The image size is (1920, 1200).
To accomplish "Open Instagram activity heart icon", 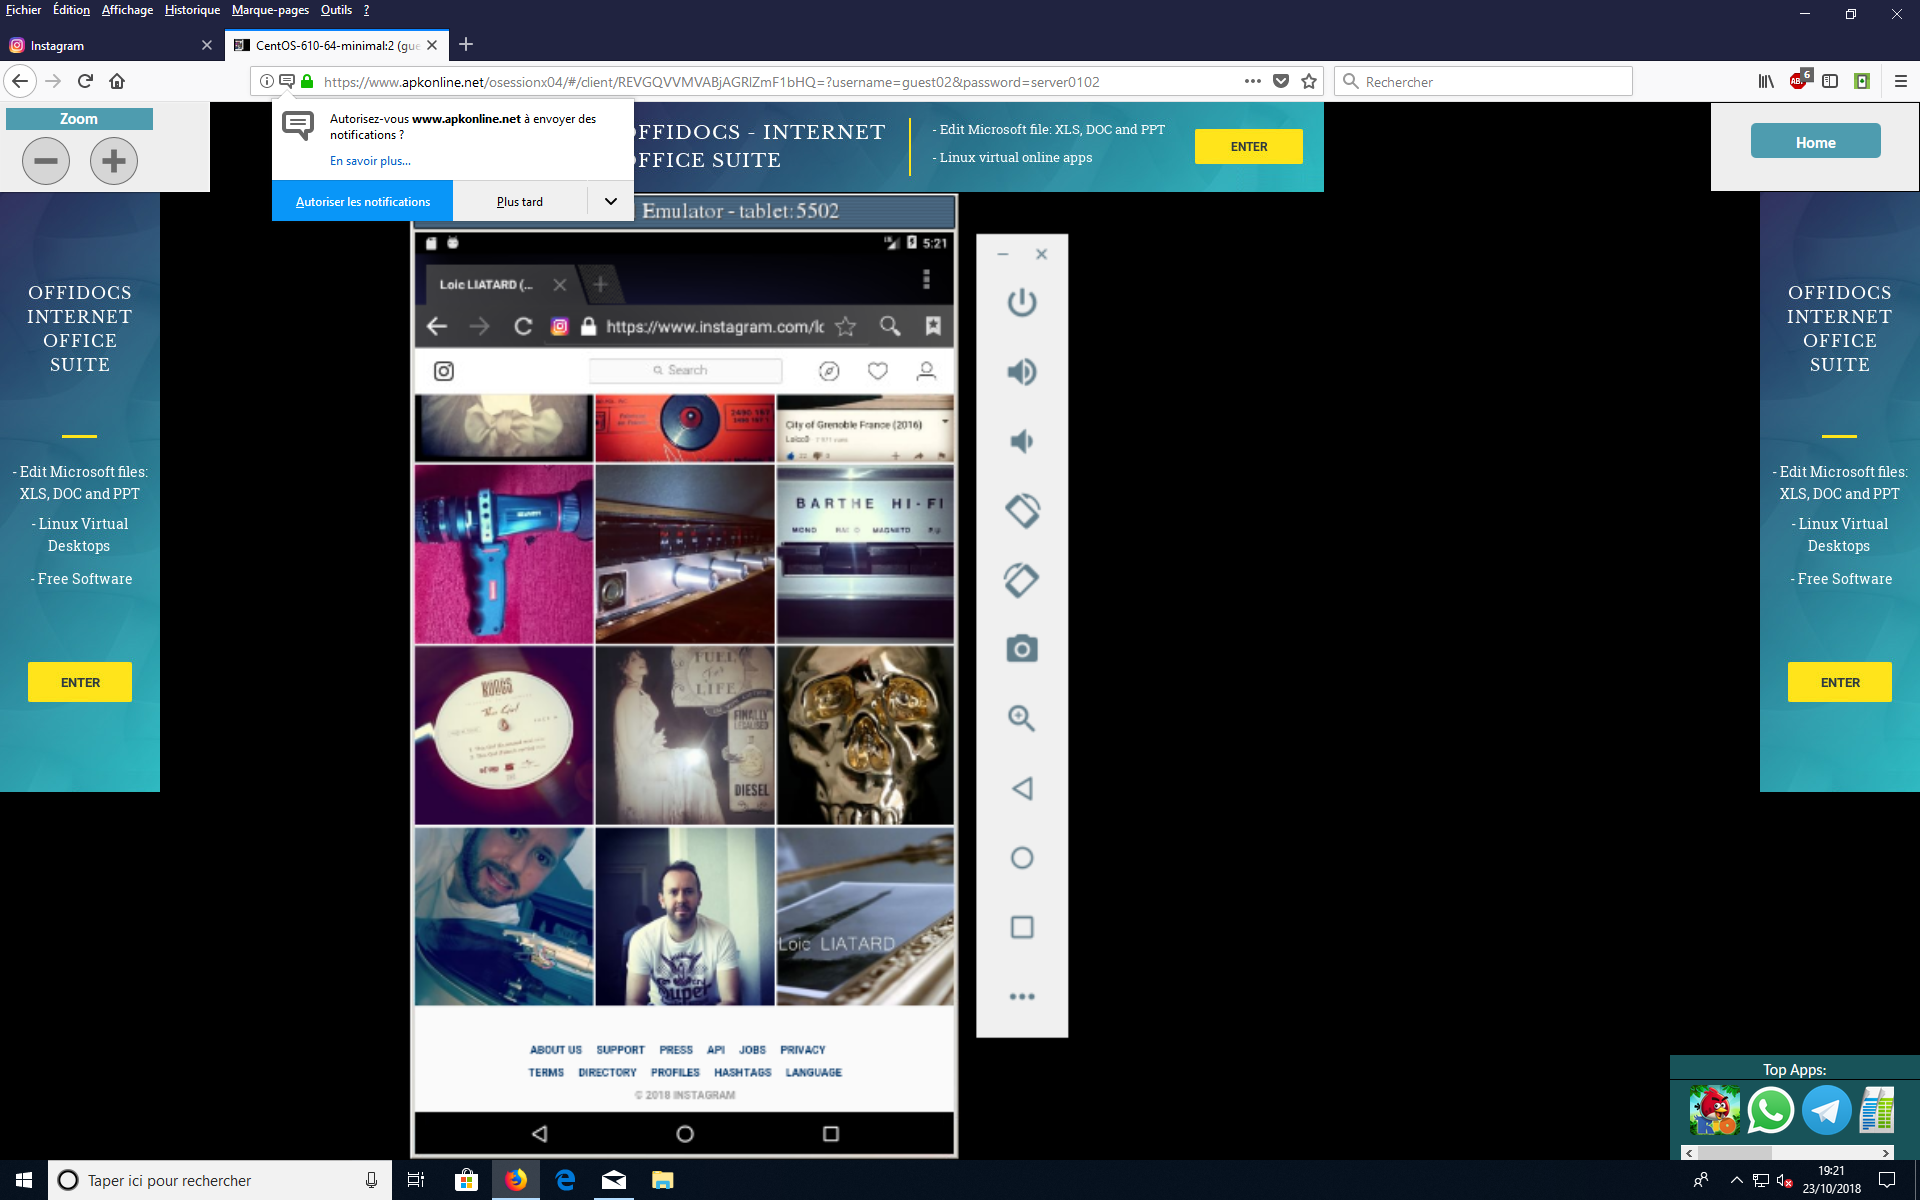I will click(x=877, y=371).
